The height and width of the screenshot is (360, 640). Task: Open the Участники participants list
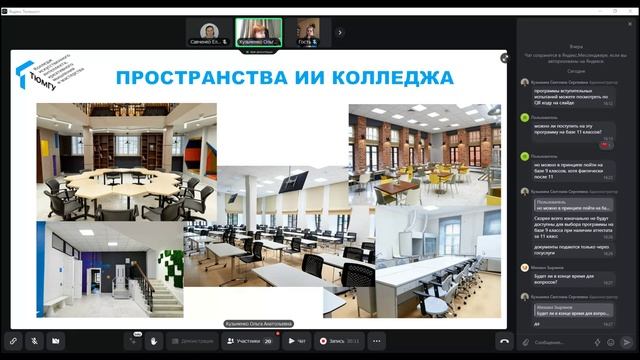pyautogui.click(x=250, y=341)
